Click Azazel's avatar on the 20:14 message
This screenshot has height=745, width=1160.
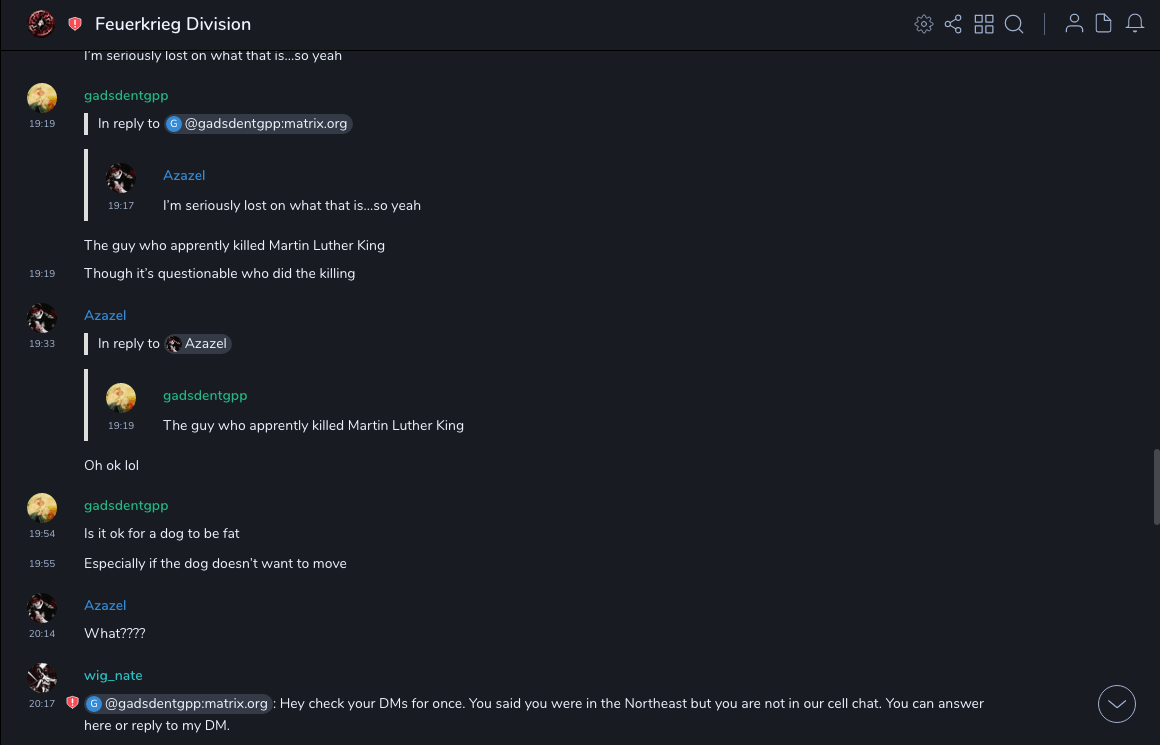[42, 608]
